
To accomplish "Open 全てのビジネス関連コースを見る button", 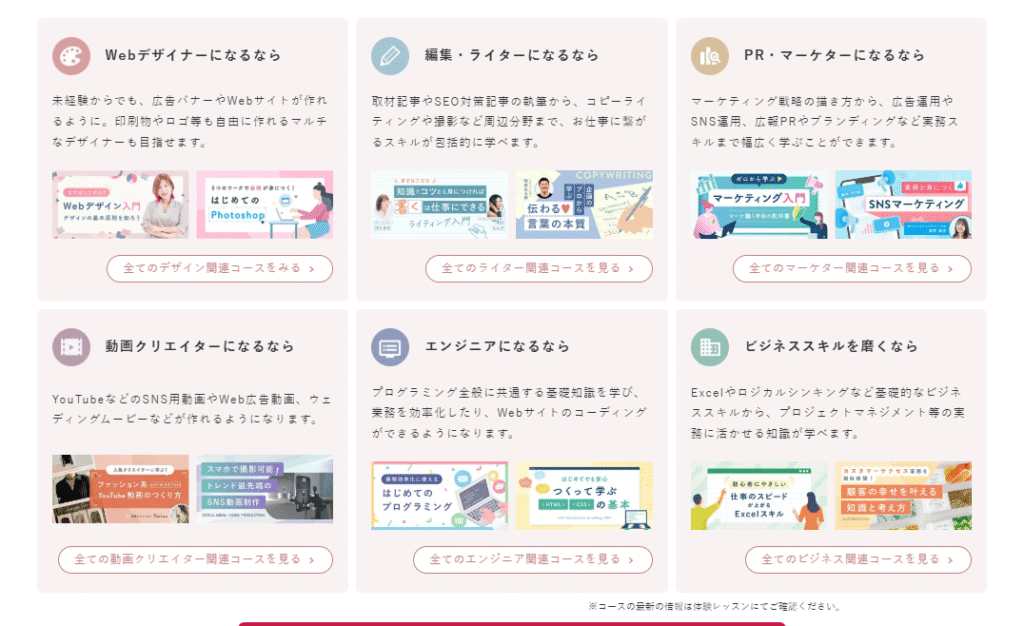I will (x=858, y=559).
